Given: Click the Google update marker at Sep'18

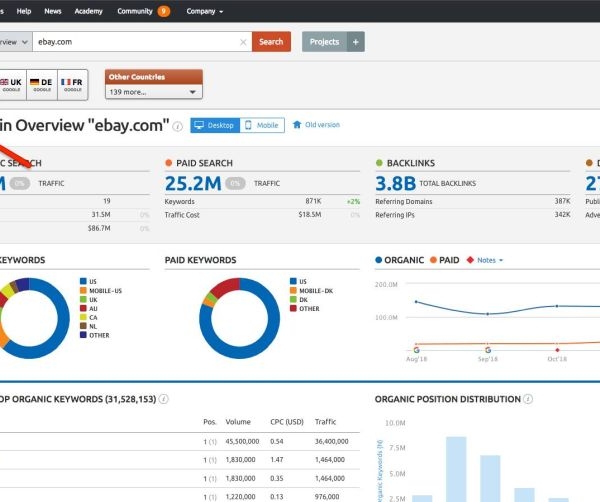Looking at the screenshot, I should [x=486, y=349].
